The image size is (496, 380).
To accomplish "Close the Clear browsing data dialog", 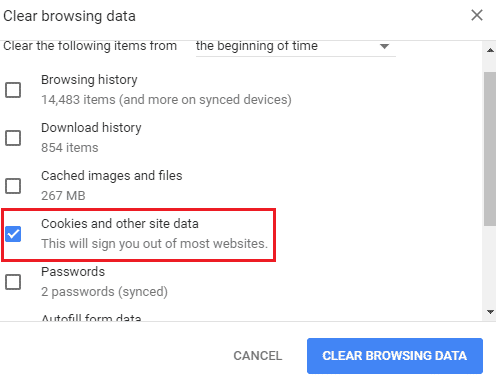I will [x=477, y=15].
